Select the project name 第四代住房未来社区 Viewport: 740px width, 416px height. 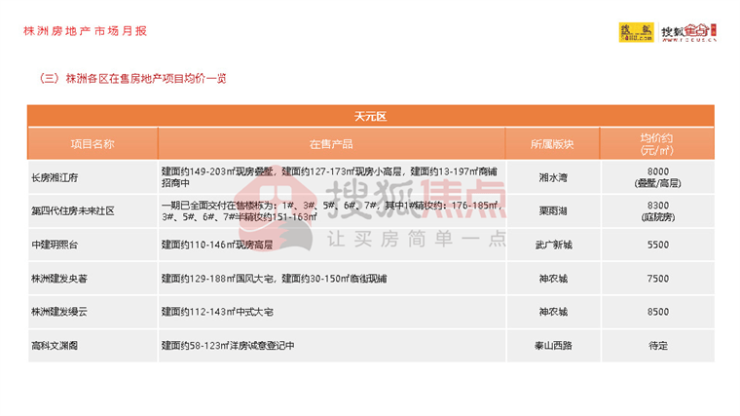[x=73, y=211]
